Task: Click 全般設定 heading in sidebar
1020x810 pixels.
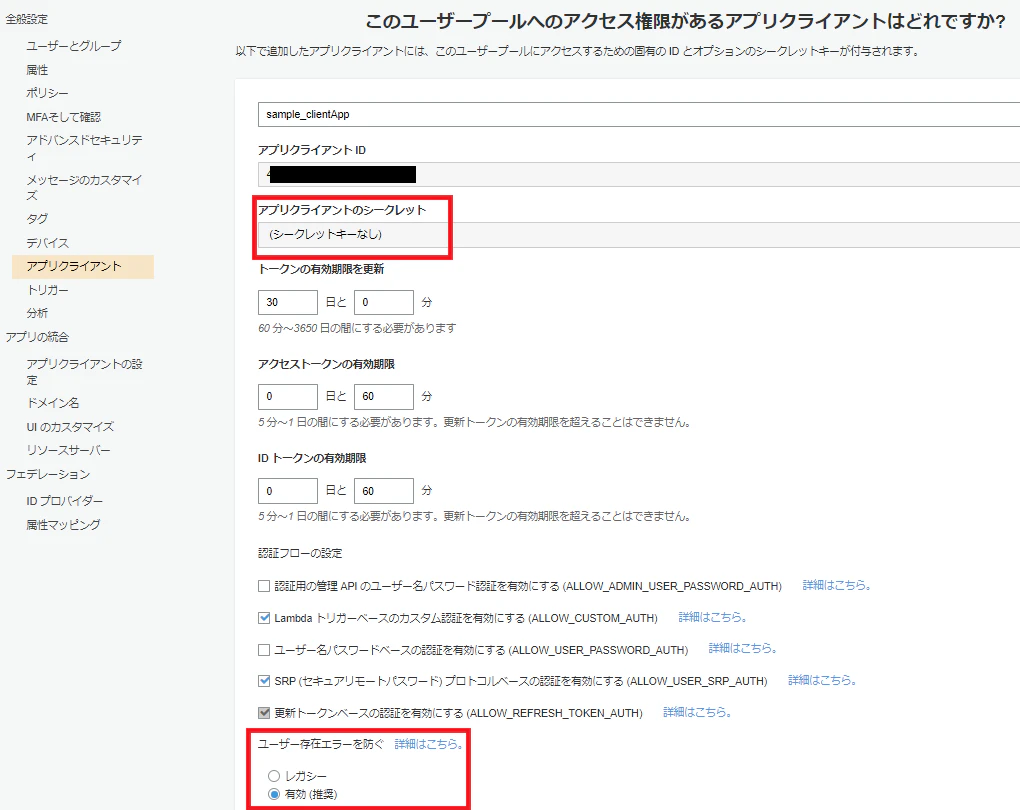Action: (x=27, y=20)
